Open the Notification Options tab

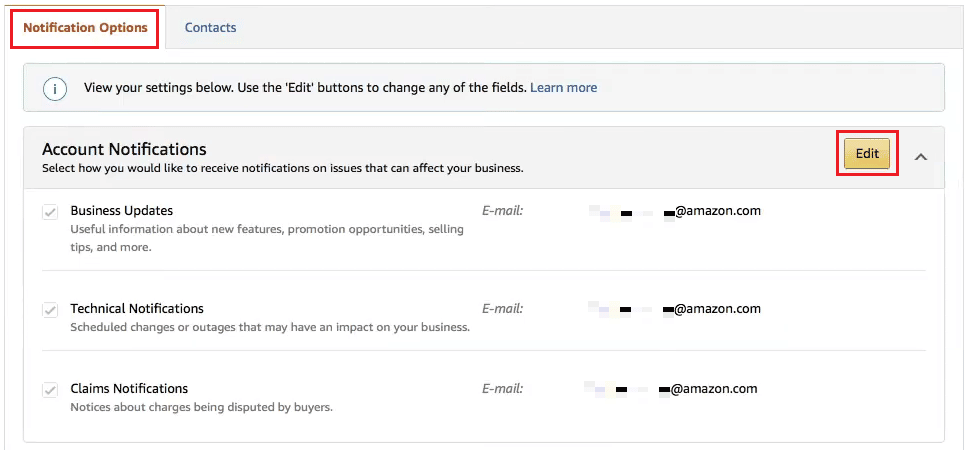click(85, 28)
